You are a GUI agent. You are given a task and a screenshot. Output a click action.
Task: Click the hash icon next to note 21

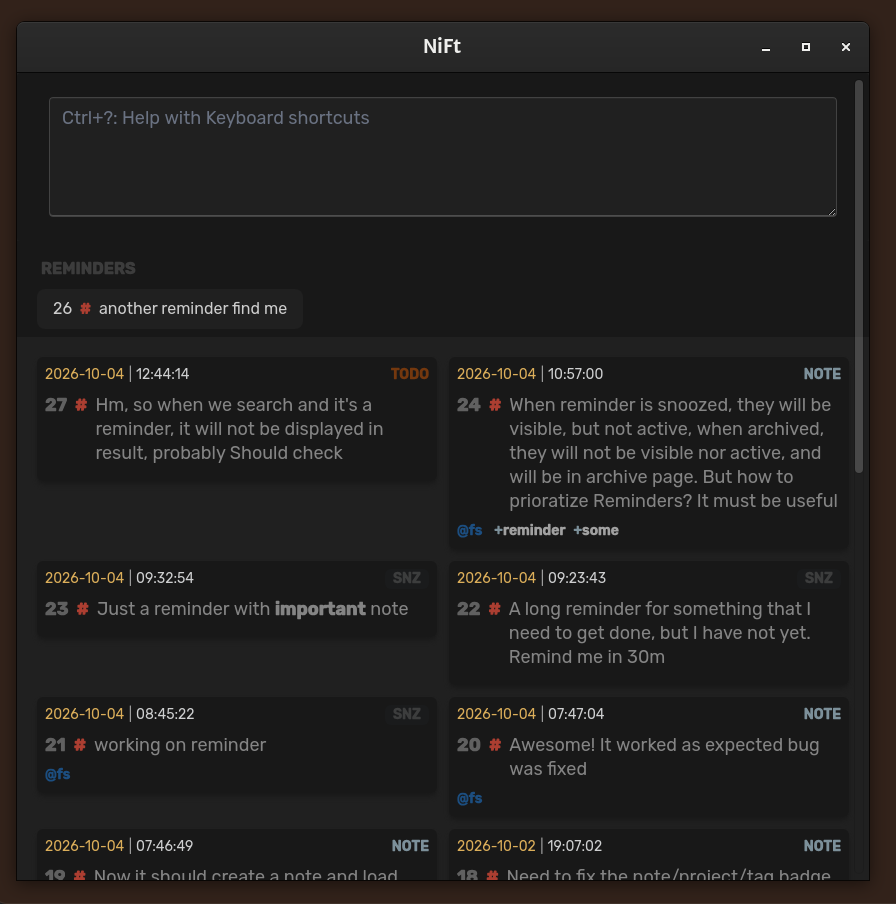pos(80,745)
